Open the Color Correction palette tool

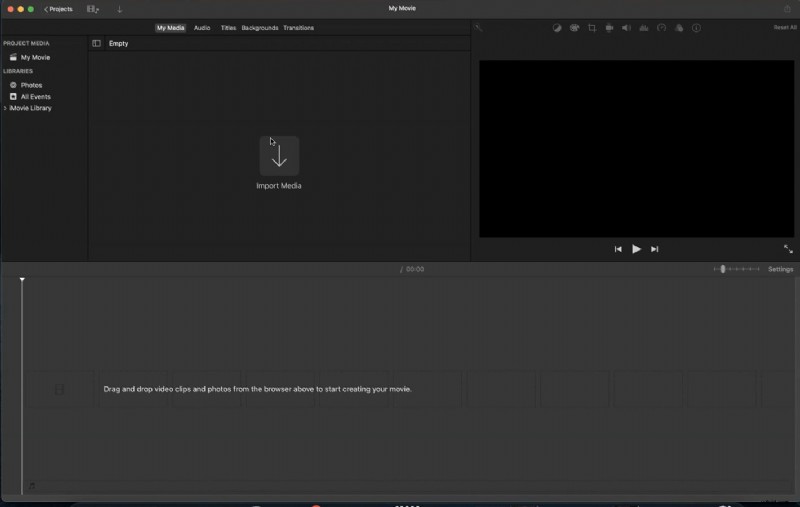coord(574,28)
